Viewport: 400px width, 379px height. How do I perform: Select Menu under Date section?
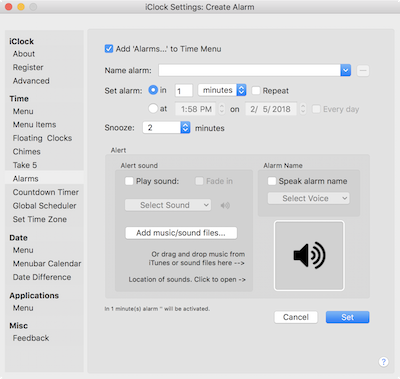[23, 250]
